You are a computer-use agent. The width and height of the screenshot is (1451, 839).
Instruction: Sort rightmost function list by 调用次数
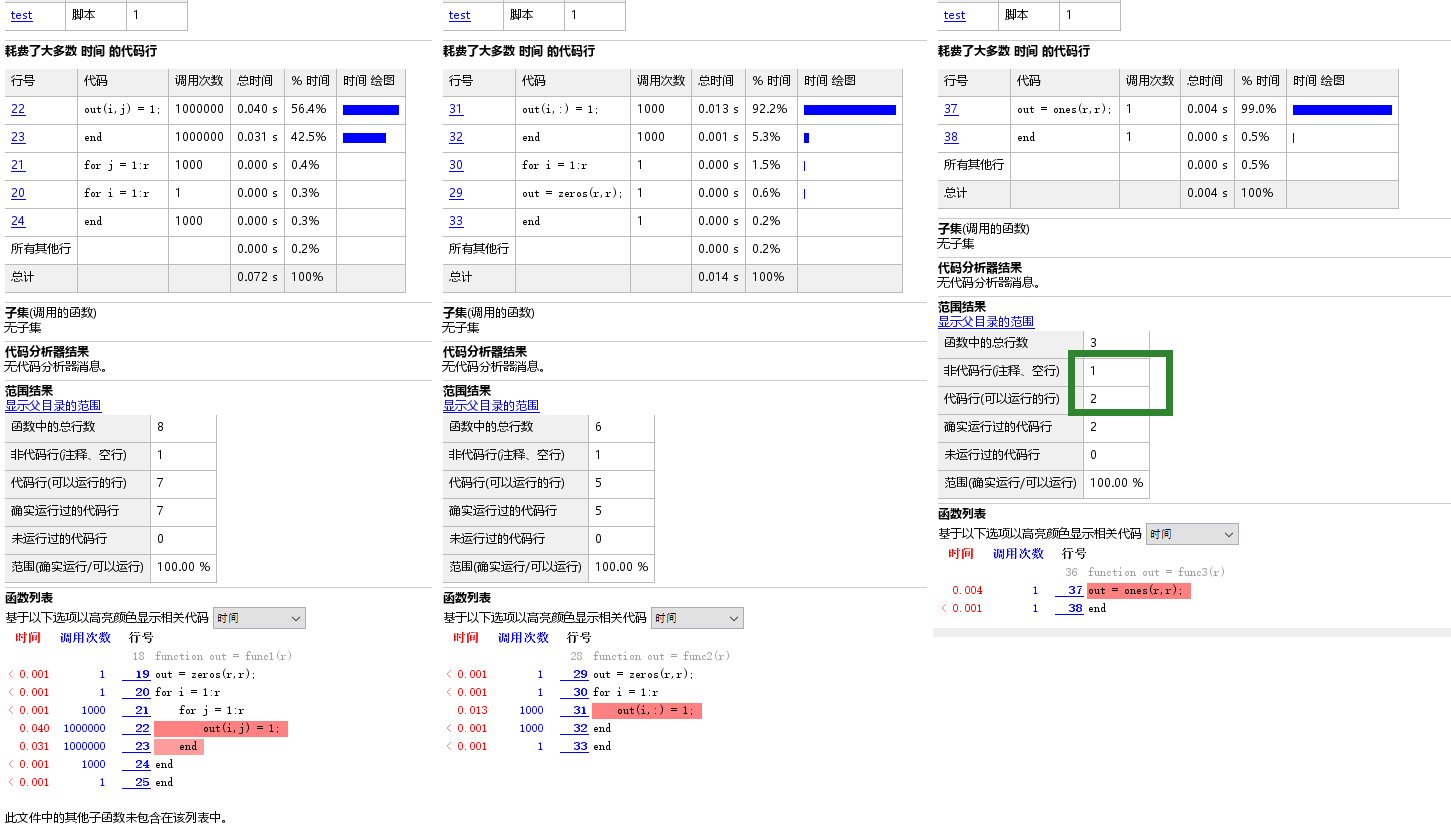click(1019, 553)
